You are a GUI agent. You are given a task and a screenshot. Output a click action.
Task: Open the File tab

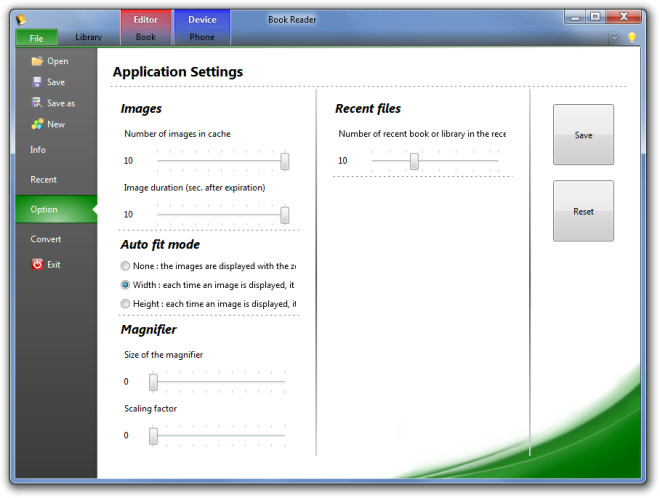tap(37, 38)
